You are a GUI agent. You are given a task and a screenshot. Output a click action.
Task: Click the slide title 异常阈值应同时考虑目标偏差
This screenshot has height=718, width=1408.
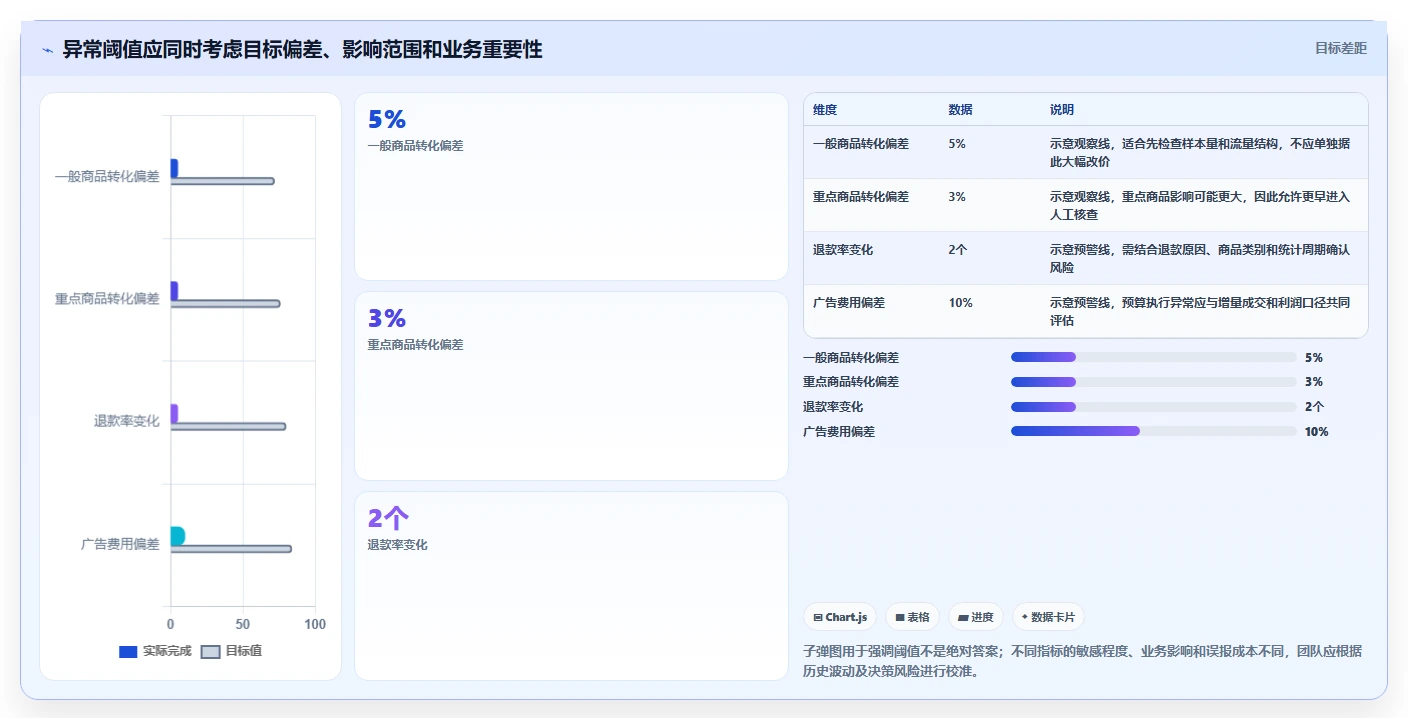pos(303,50)
